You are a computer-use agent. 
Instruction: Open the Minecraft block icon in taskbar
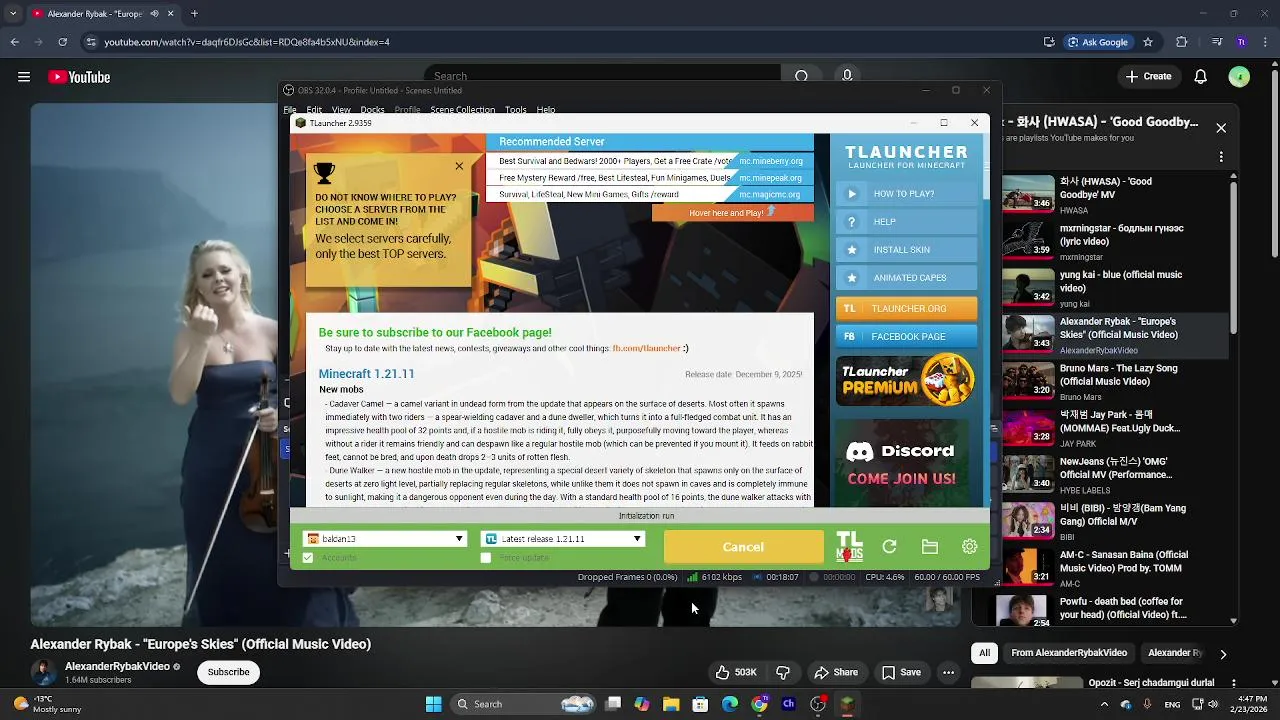(x=847, y=704)
